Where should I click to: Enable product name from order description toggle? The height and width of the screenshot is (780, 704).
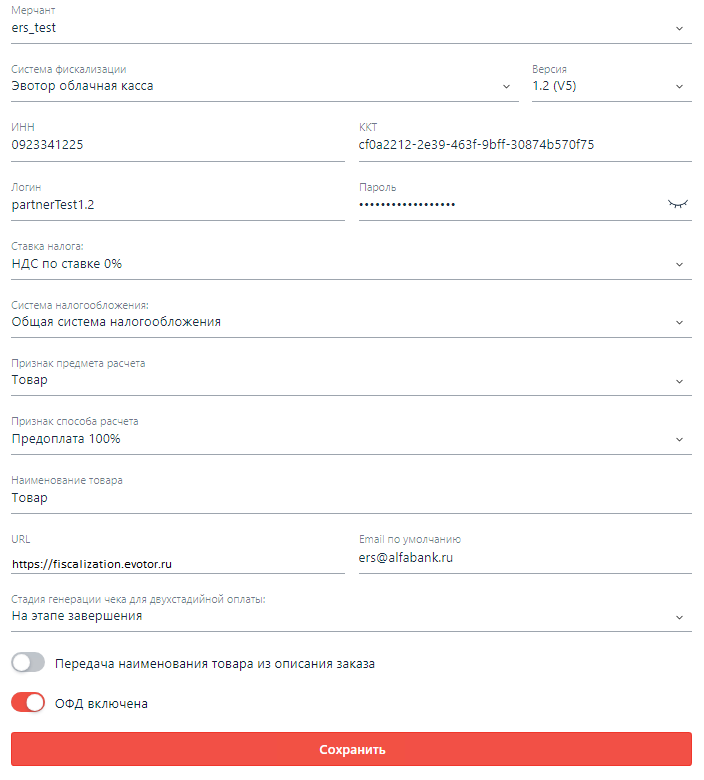(28, 662)
